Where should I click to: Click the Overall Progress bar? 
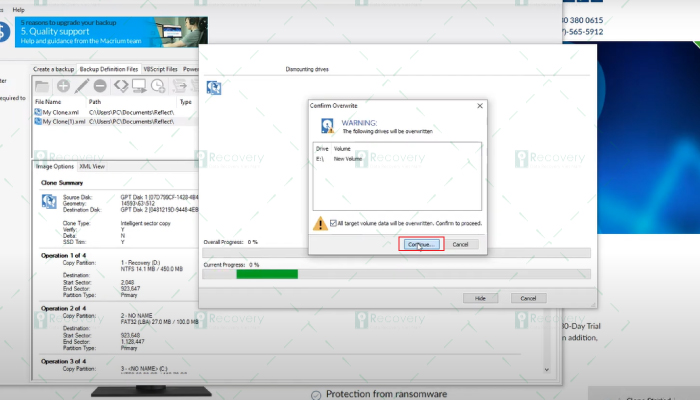coord(396,253)
